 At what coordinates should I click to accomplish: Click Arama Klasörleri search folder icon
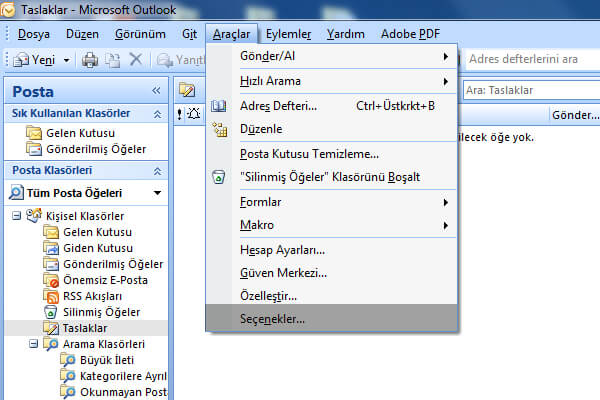tap(51, 344)
